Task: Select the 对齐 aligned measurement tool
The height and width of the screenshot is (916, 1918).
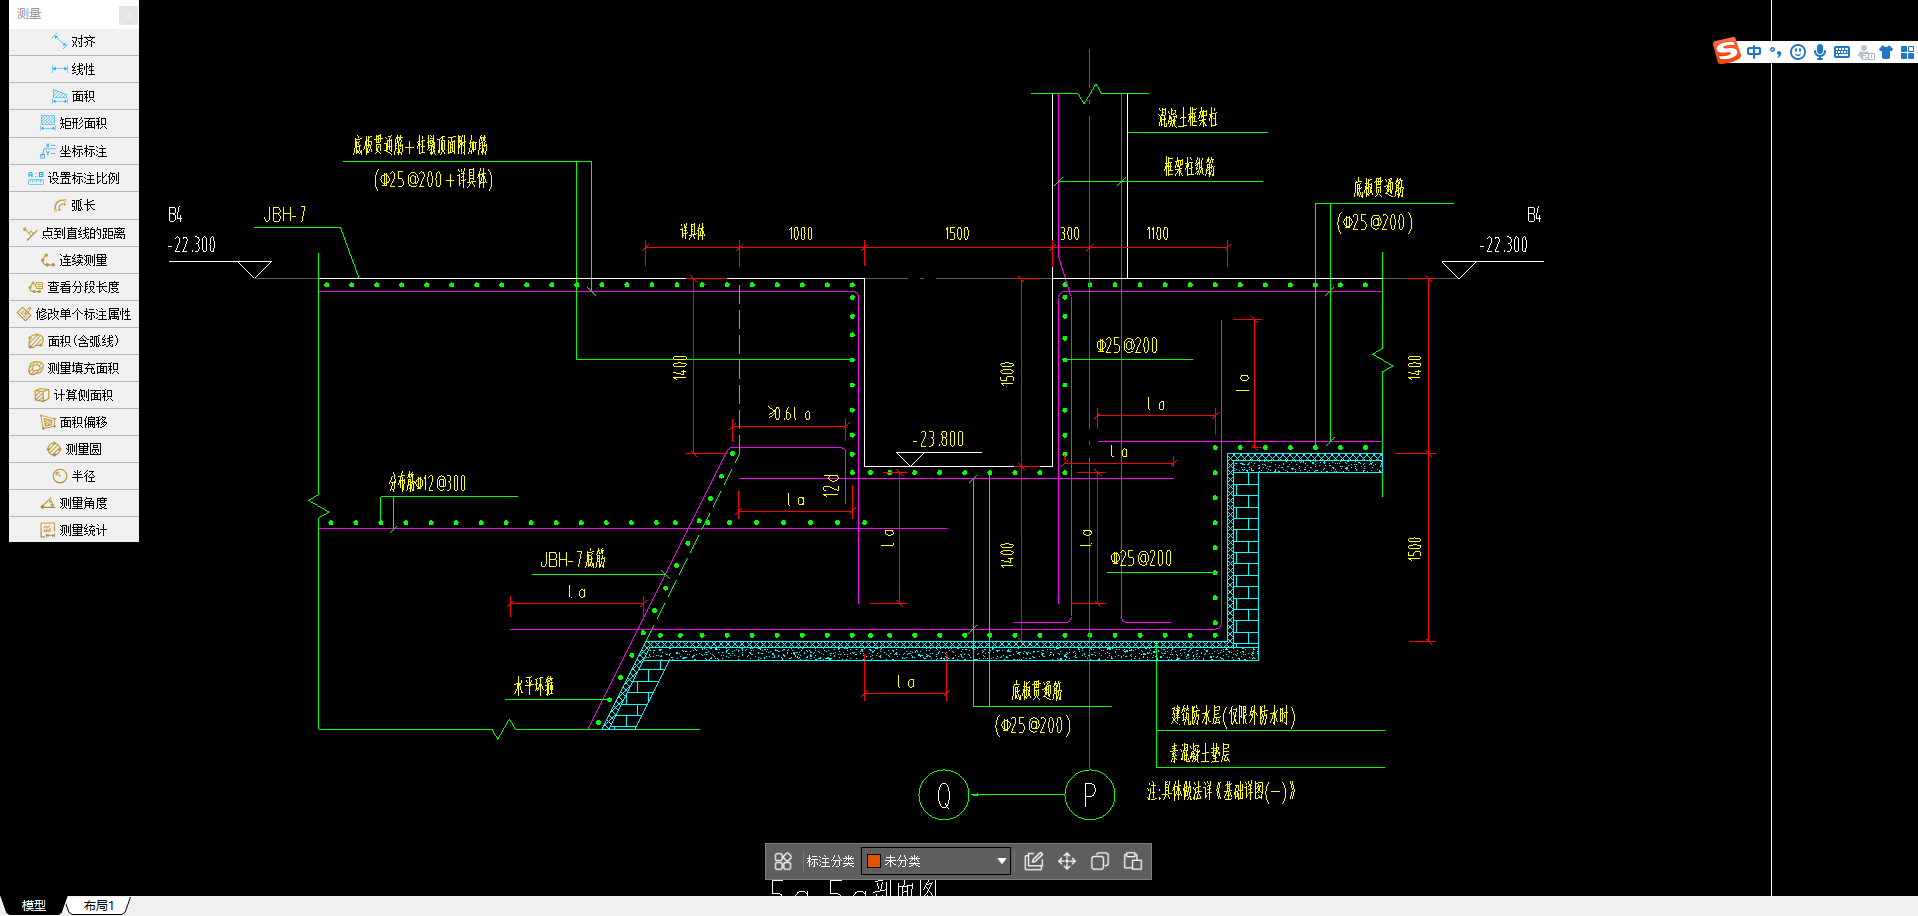Action: coord(74,42)
